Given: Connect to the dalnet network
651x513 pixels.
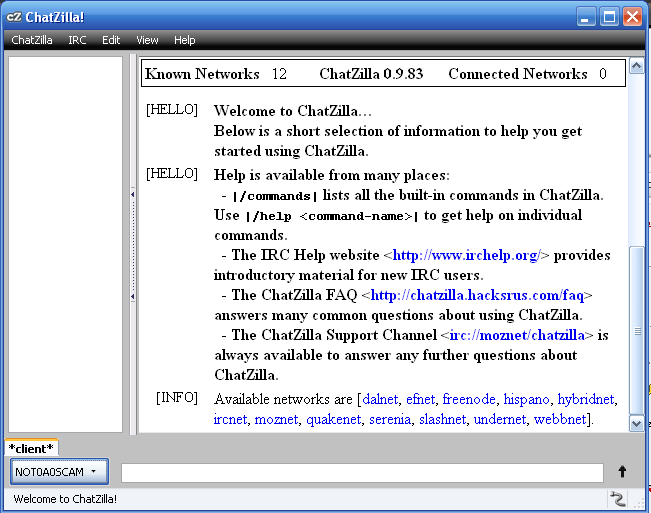Looking at the screenshot, I should click(x=380, y=399).
